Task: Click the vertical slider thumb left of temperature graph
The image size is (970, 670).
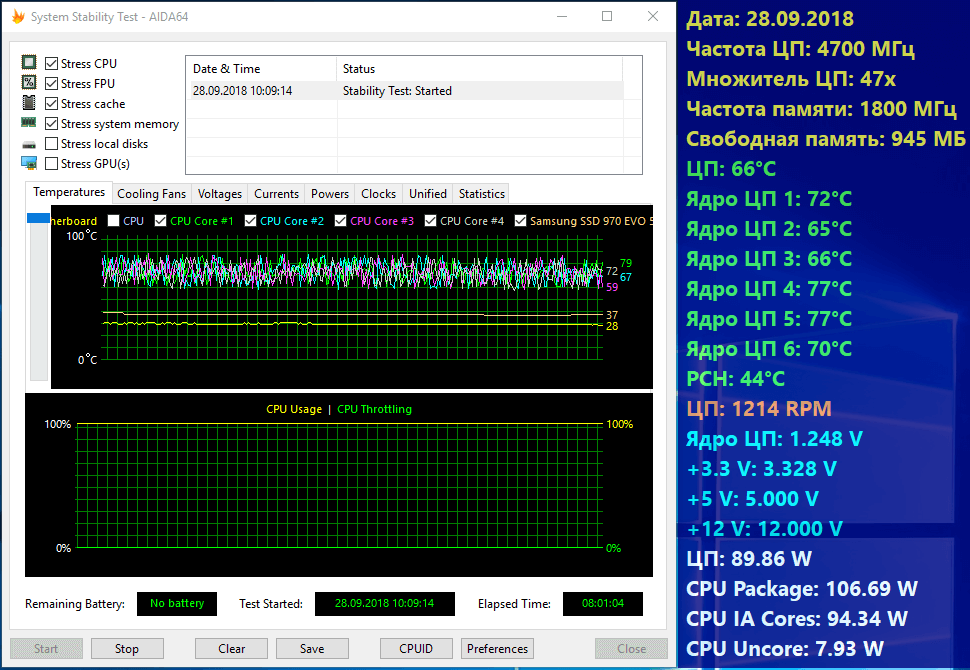Action: pos(38,218)
